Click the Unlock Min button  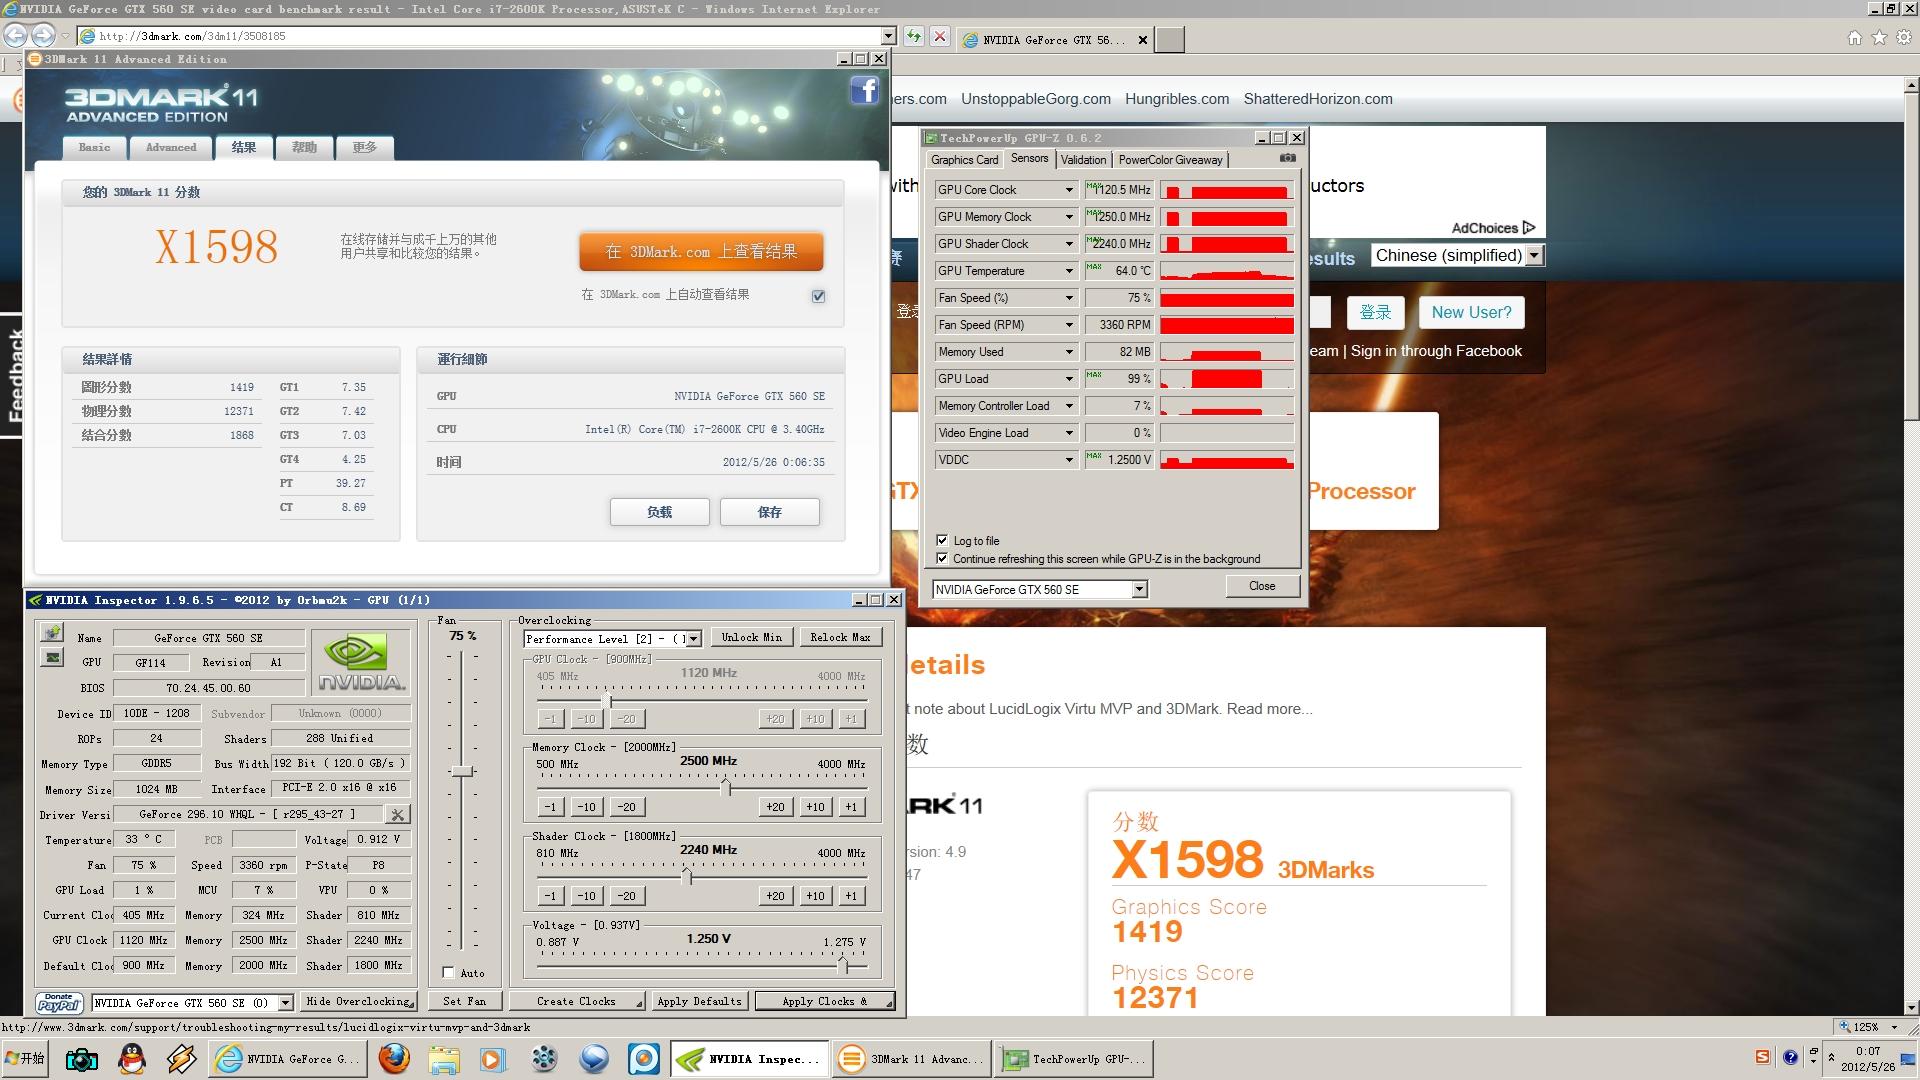click(752, 638)
